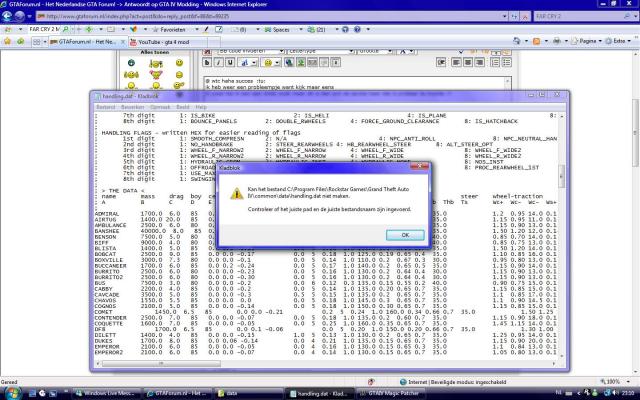Click the highlighter pen icon in toolbar

(207, 29)
